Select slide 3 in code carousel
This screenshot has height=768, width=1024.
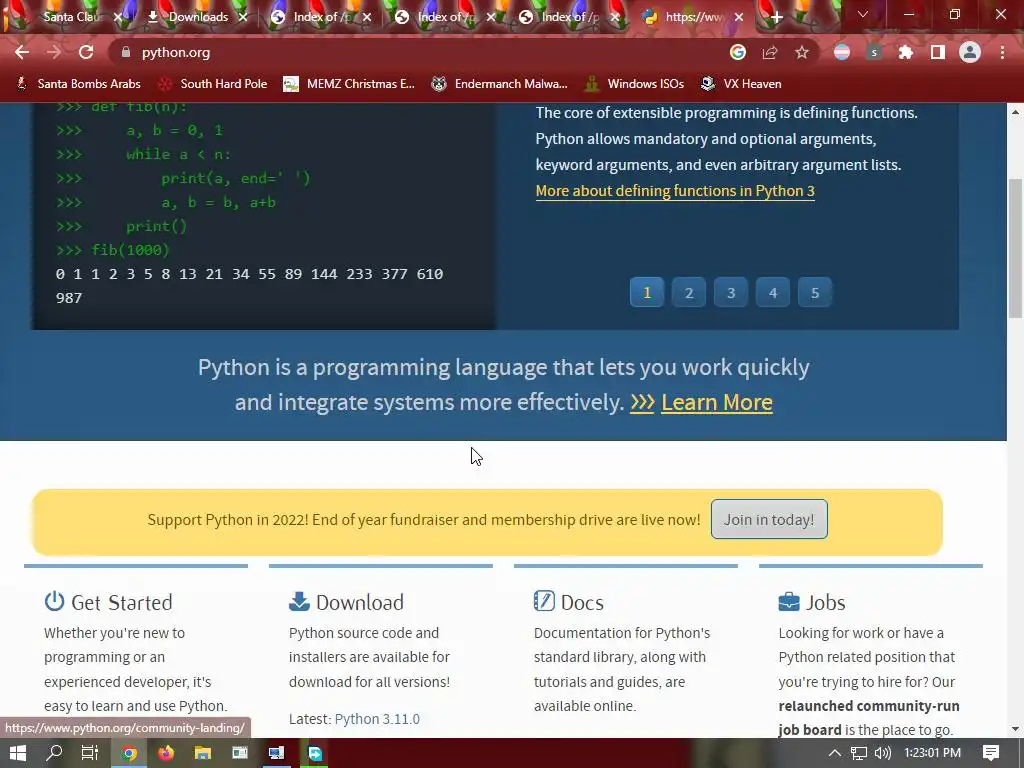click(x=731, y=293)
